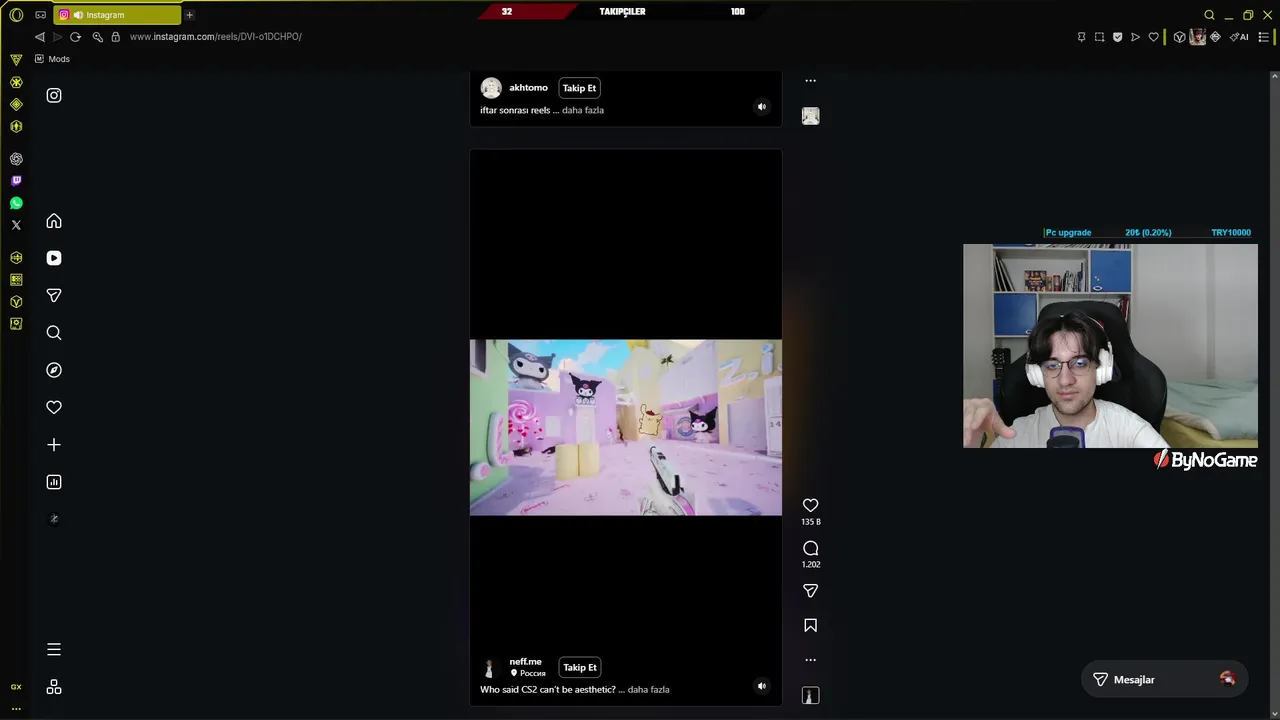This screenshot has width=1280, height=720.
Task: Share the neff.me reel
Action: [x=811, y=591]
